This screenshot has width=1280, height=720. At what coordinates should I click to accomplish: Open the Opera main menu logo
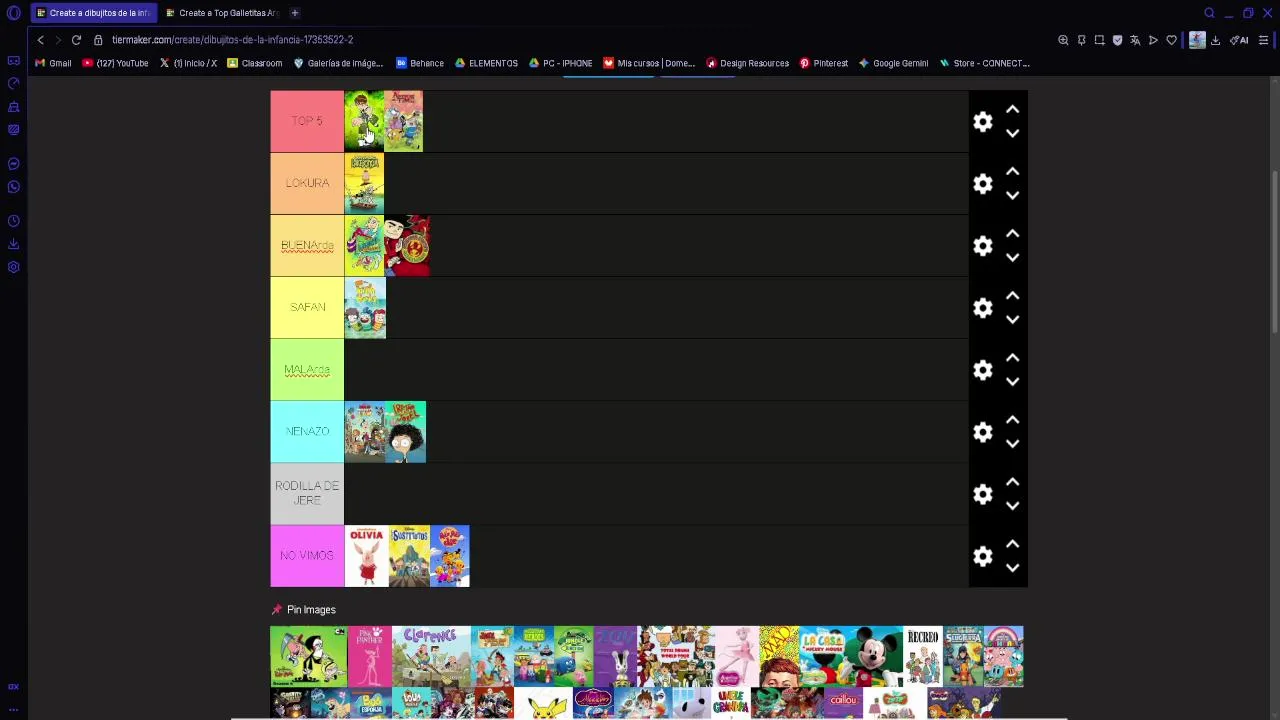(13, 13)
